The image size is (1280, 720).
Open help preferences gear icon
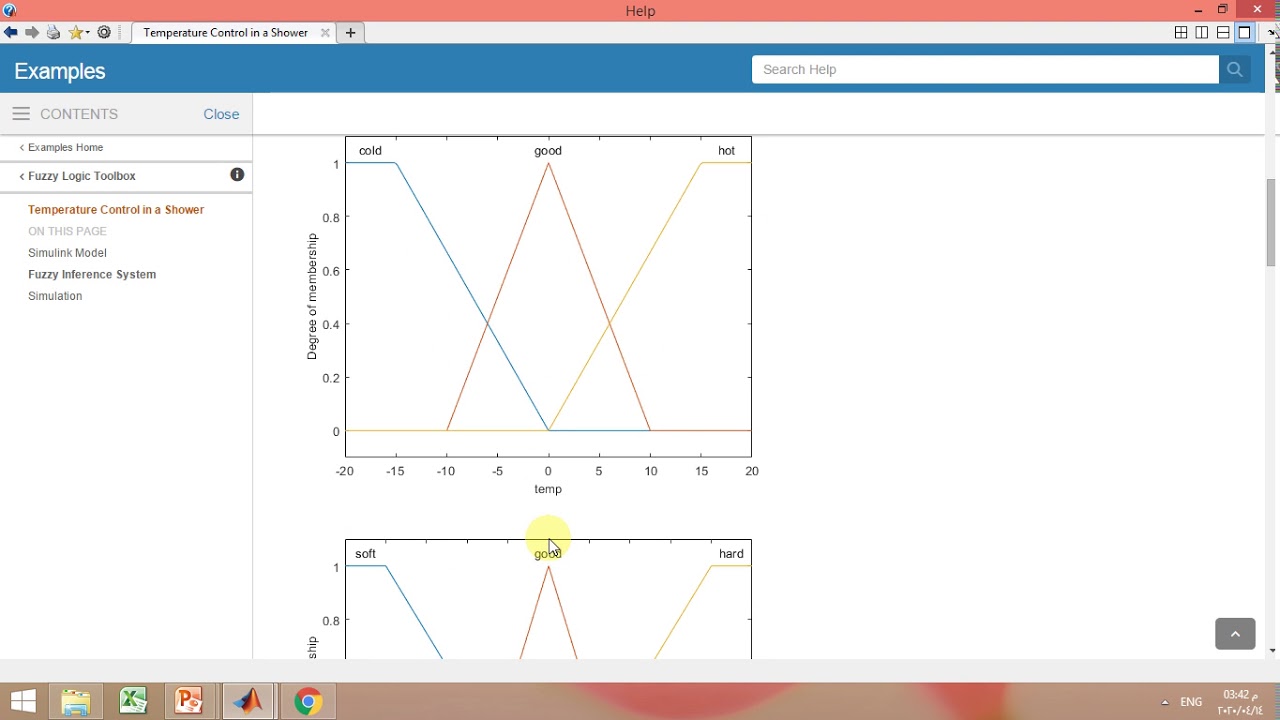click(104, 33)
